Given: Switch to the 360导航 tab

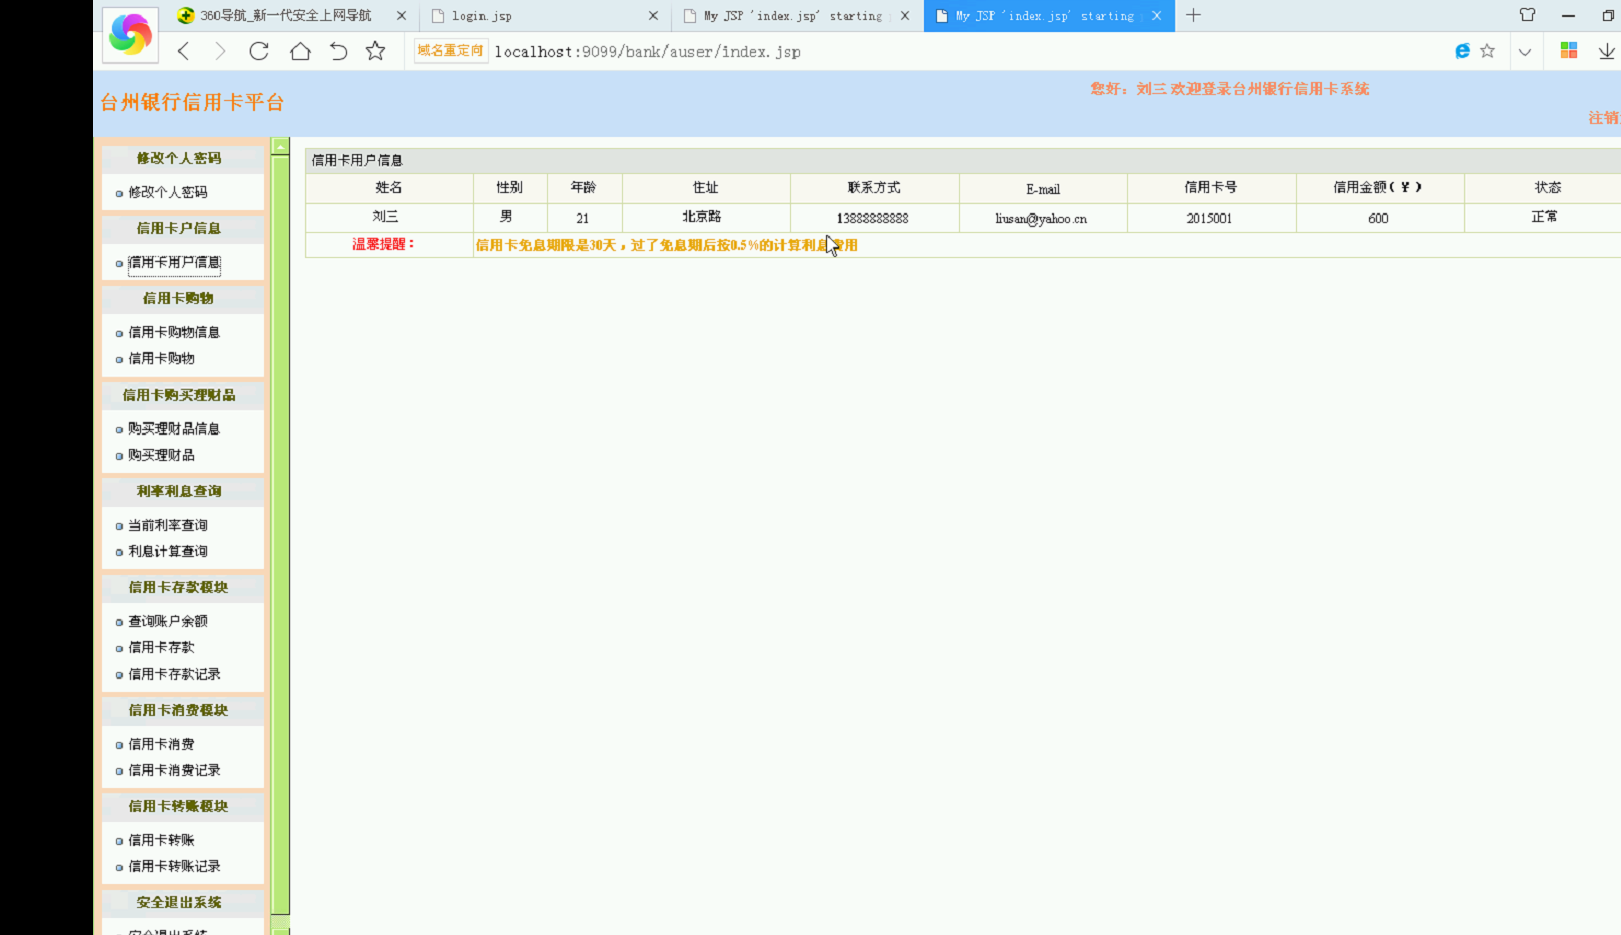Looking at the screenshot, I should 285,16.
